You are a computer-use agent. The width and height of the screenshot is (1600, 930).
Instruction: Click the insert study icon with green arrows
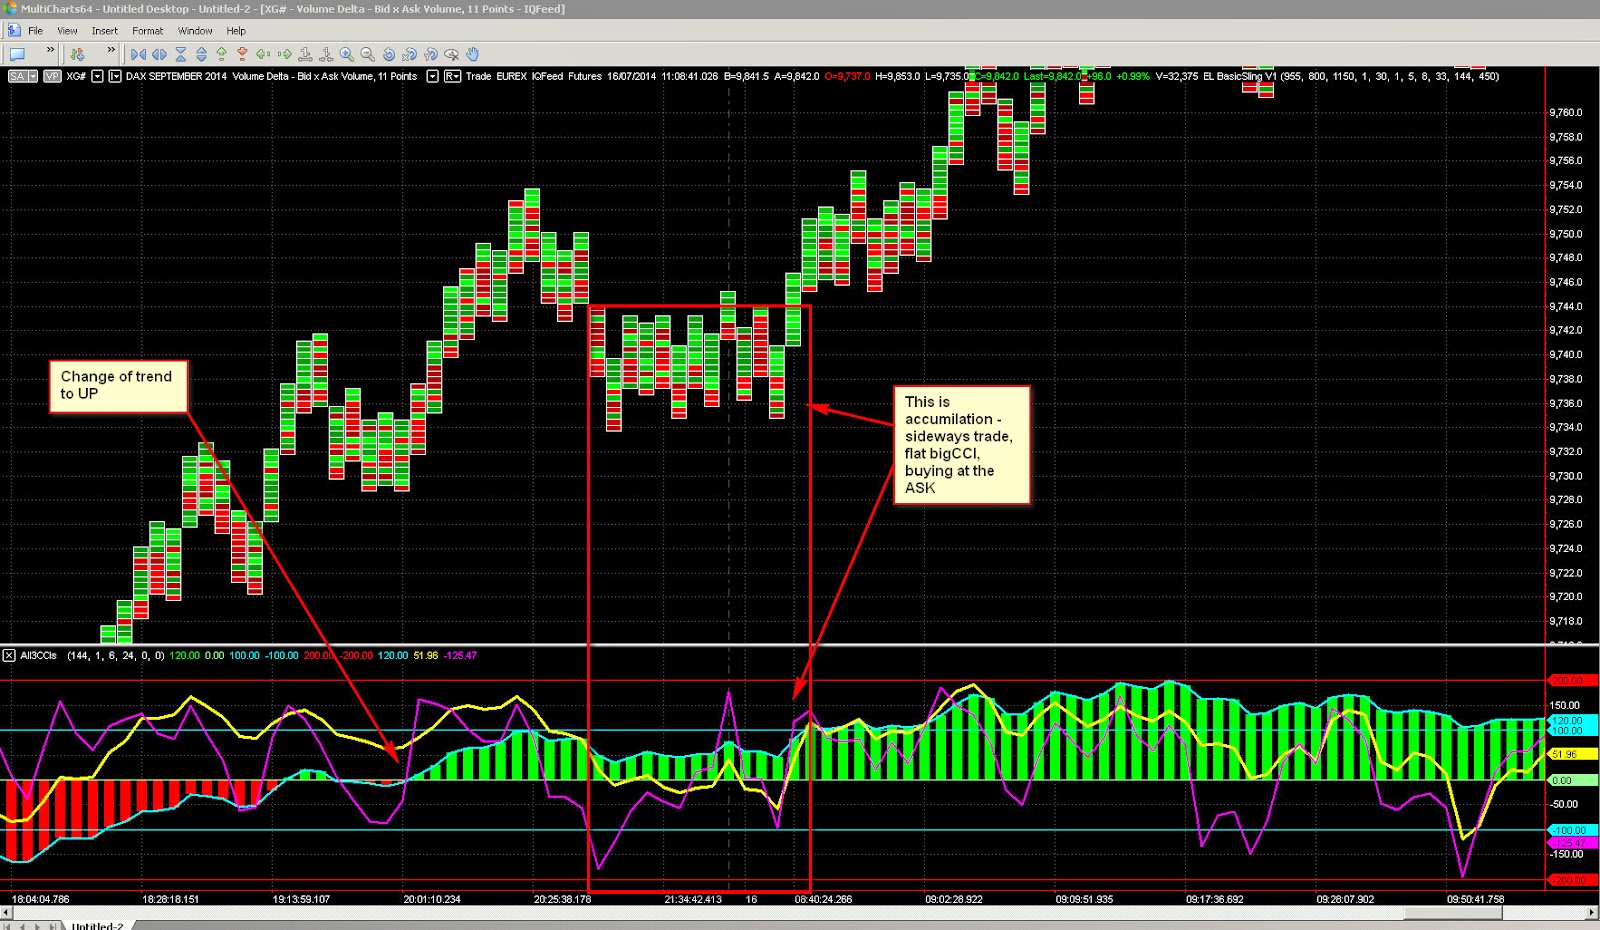tap(77, 54)
